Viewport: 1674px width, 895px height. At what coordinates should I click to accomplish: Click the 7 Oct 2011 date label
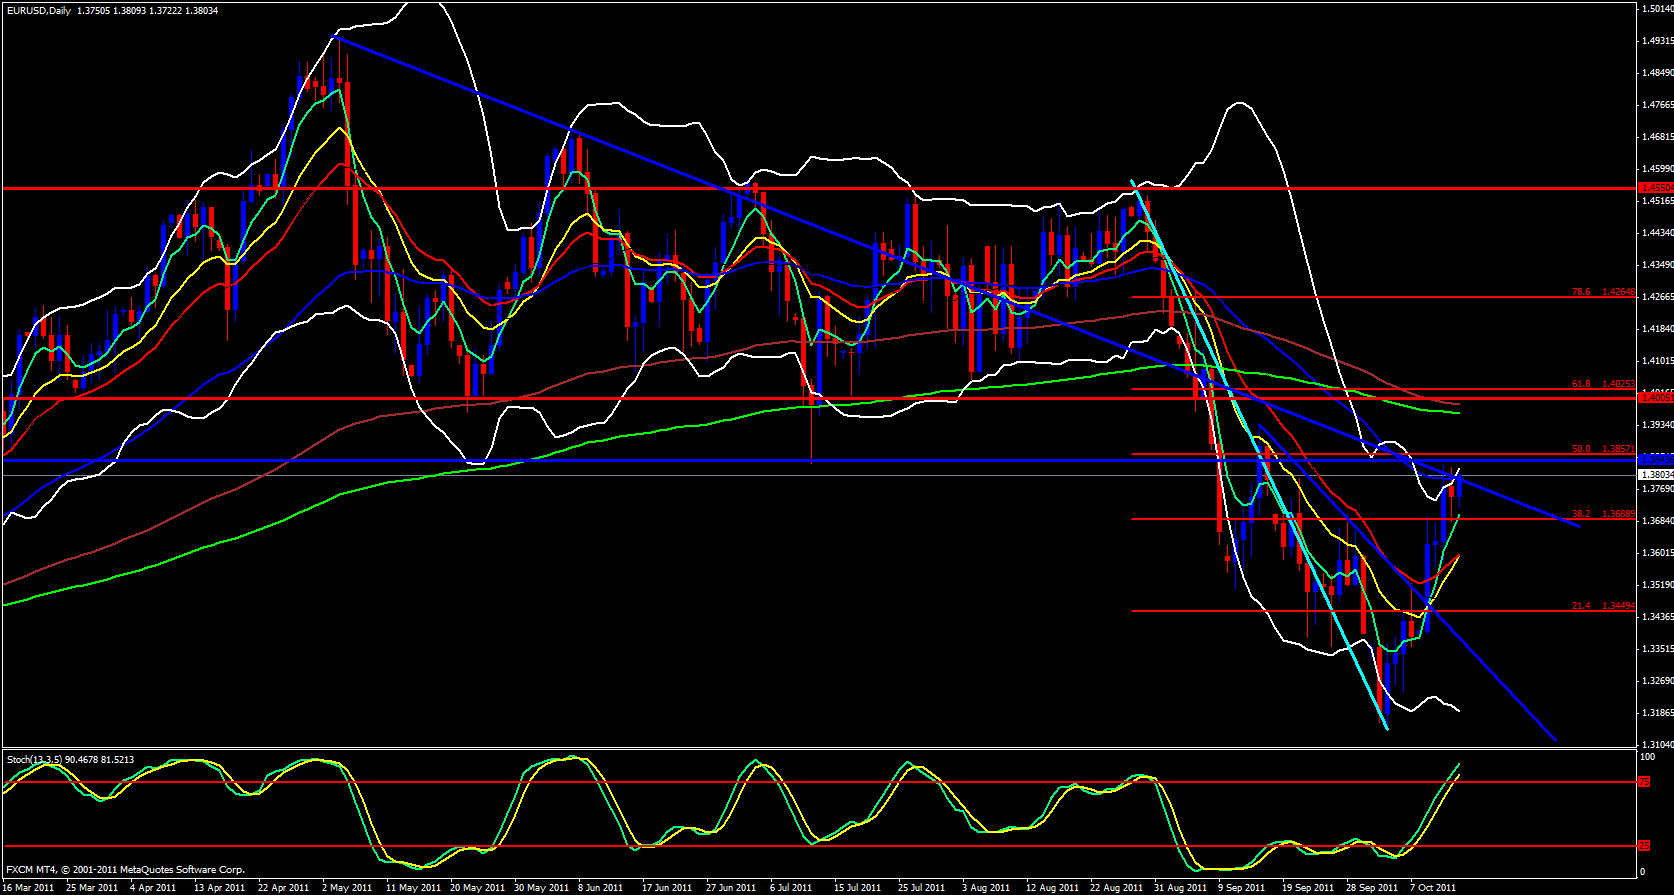click(x=1433, y=888)
